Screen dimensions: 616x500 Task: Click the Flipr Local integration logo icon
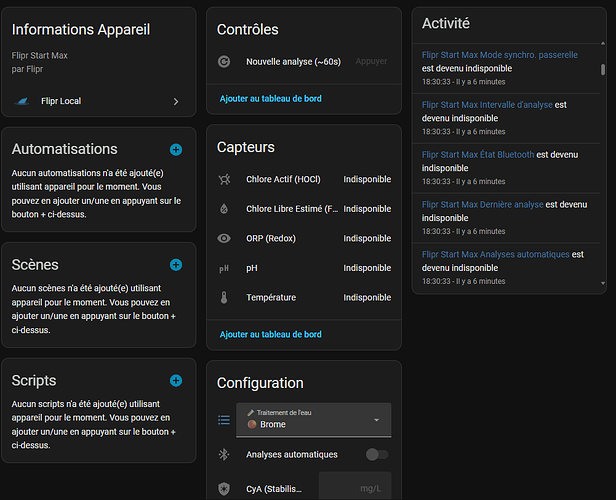pos(22,101)
